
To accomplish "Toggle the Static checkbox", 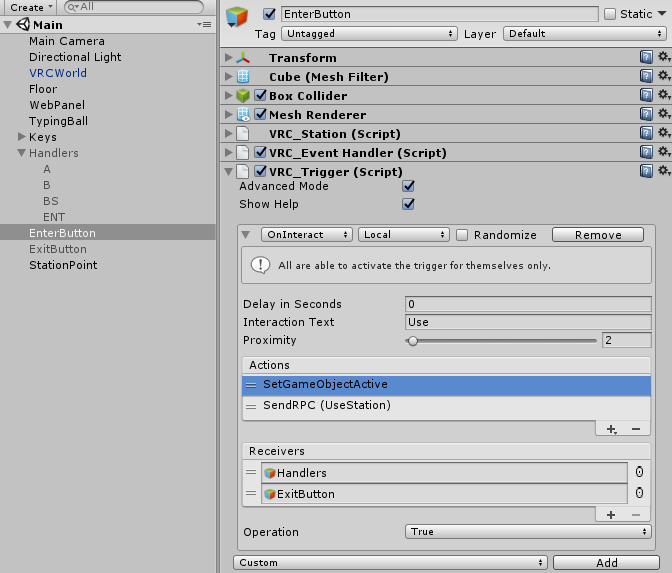I will (610, 14).
